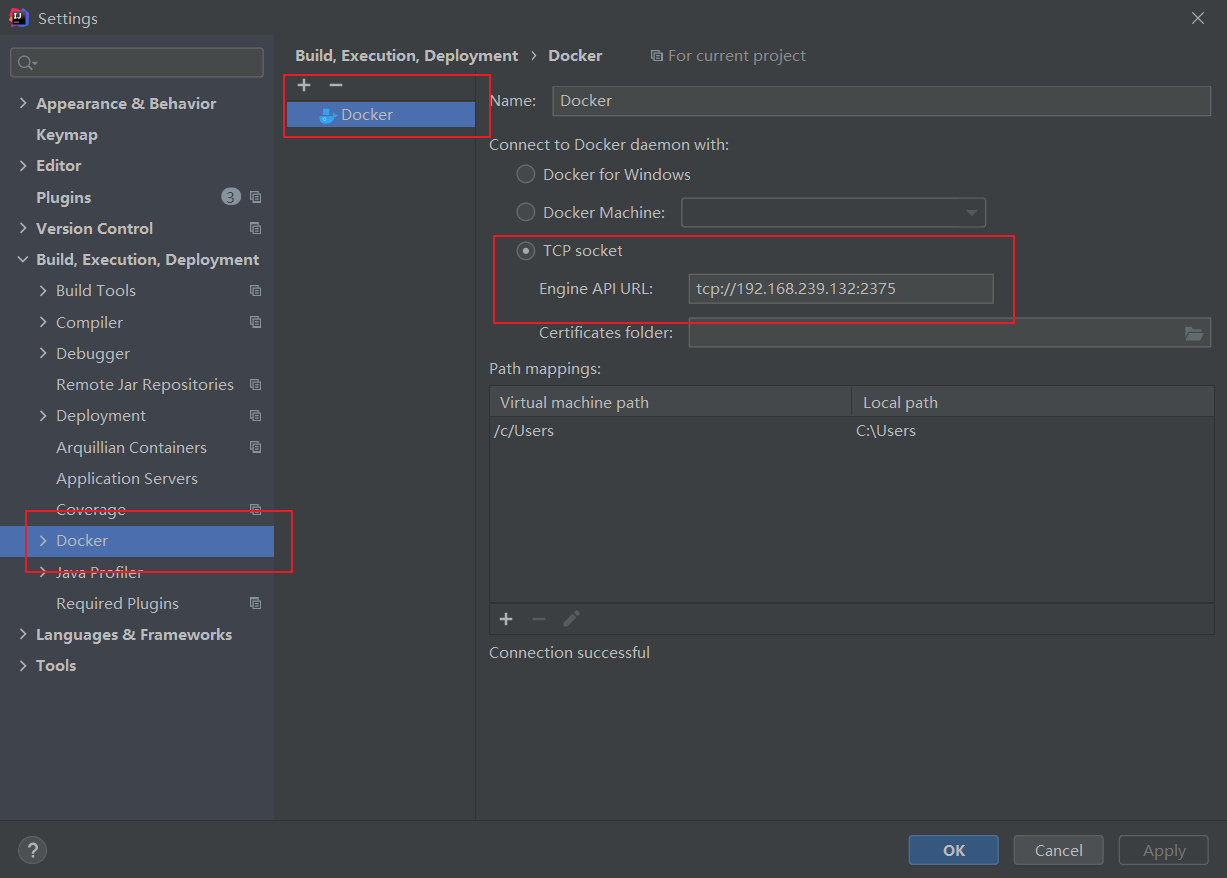
Task: Open Coverage settings page
Action: (x=91, y=509)
